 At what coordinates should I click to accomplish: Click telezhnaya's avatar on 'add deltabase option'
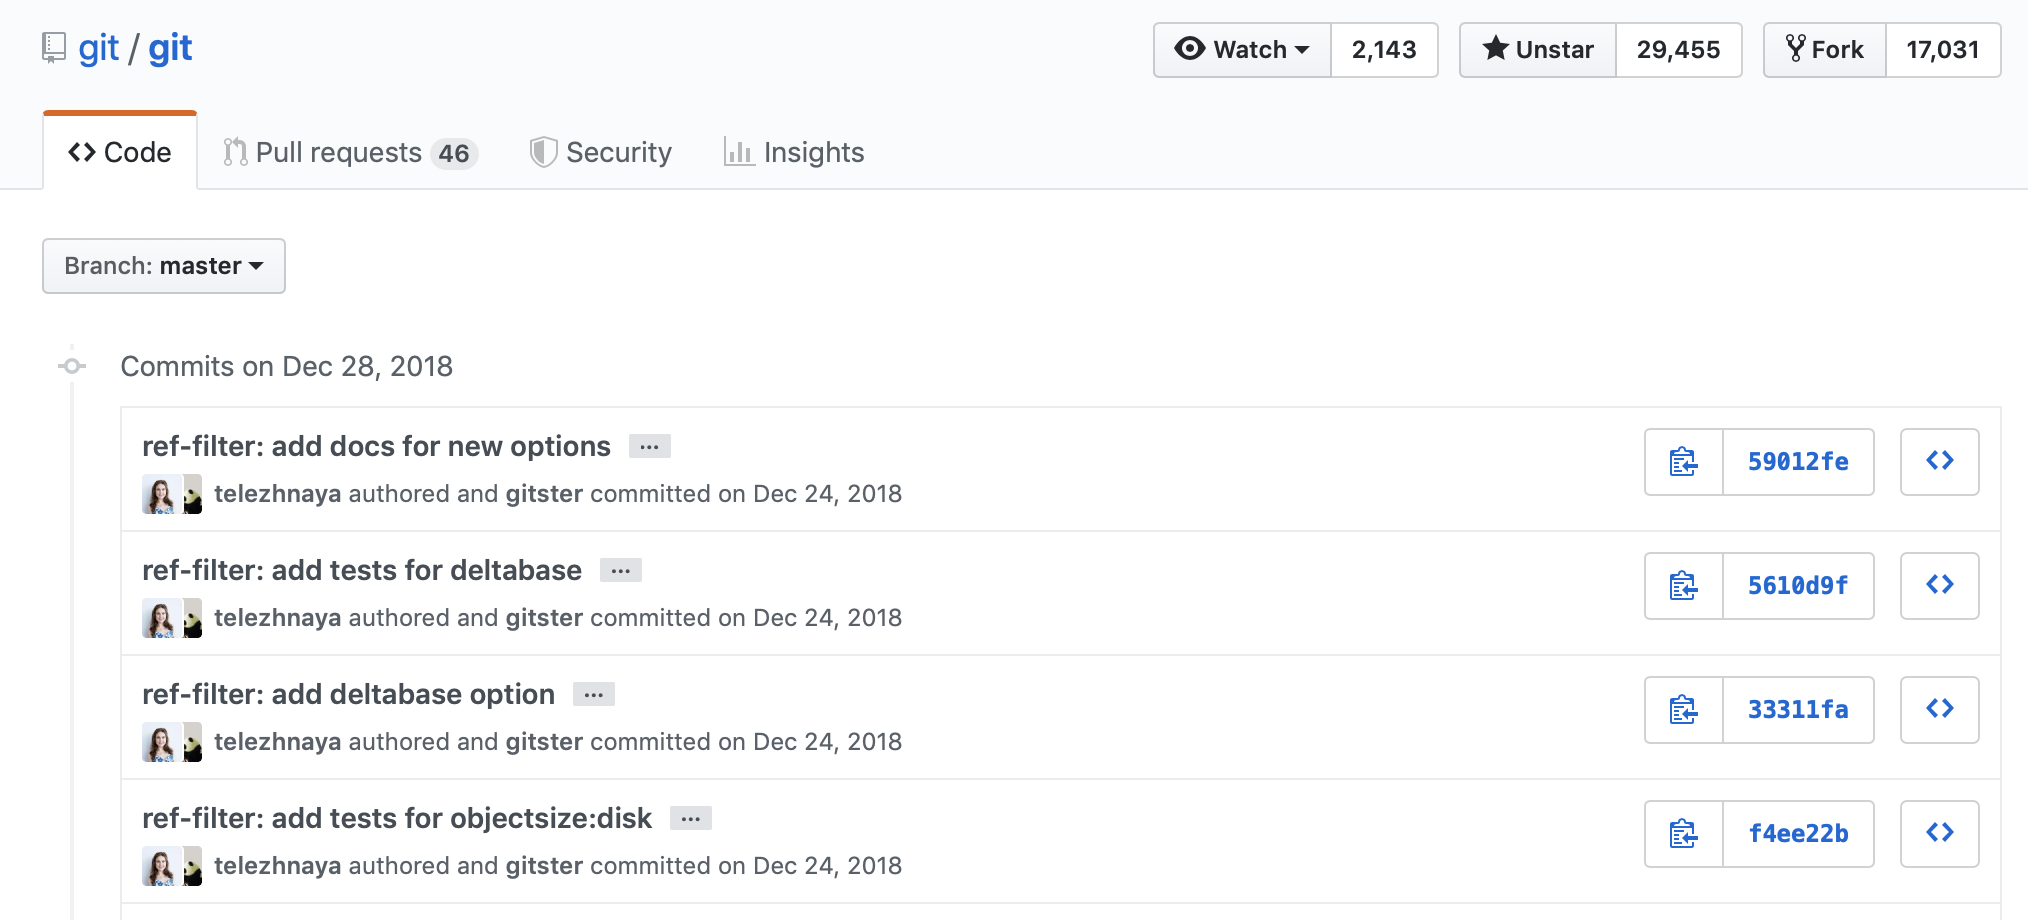click(x=161, y=742)
